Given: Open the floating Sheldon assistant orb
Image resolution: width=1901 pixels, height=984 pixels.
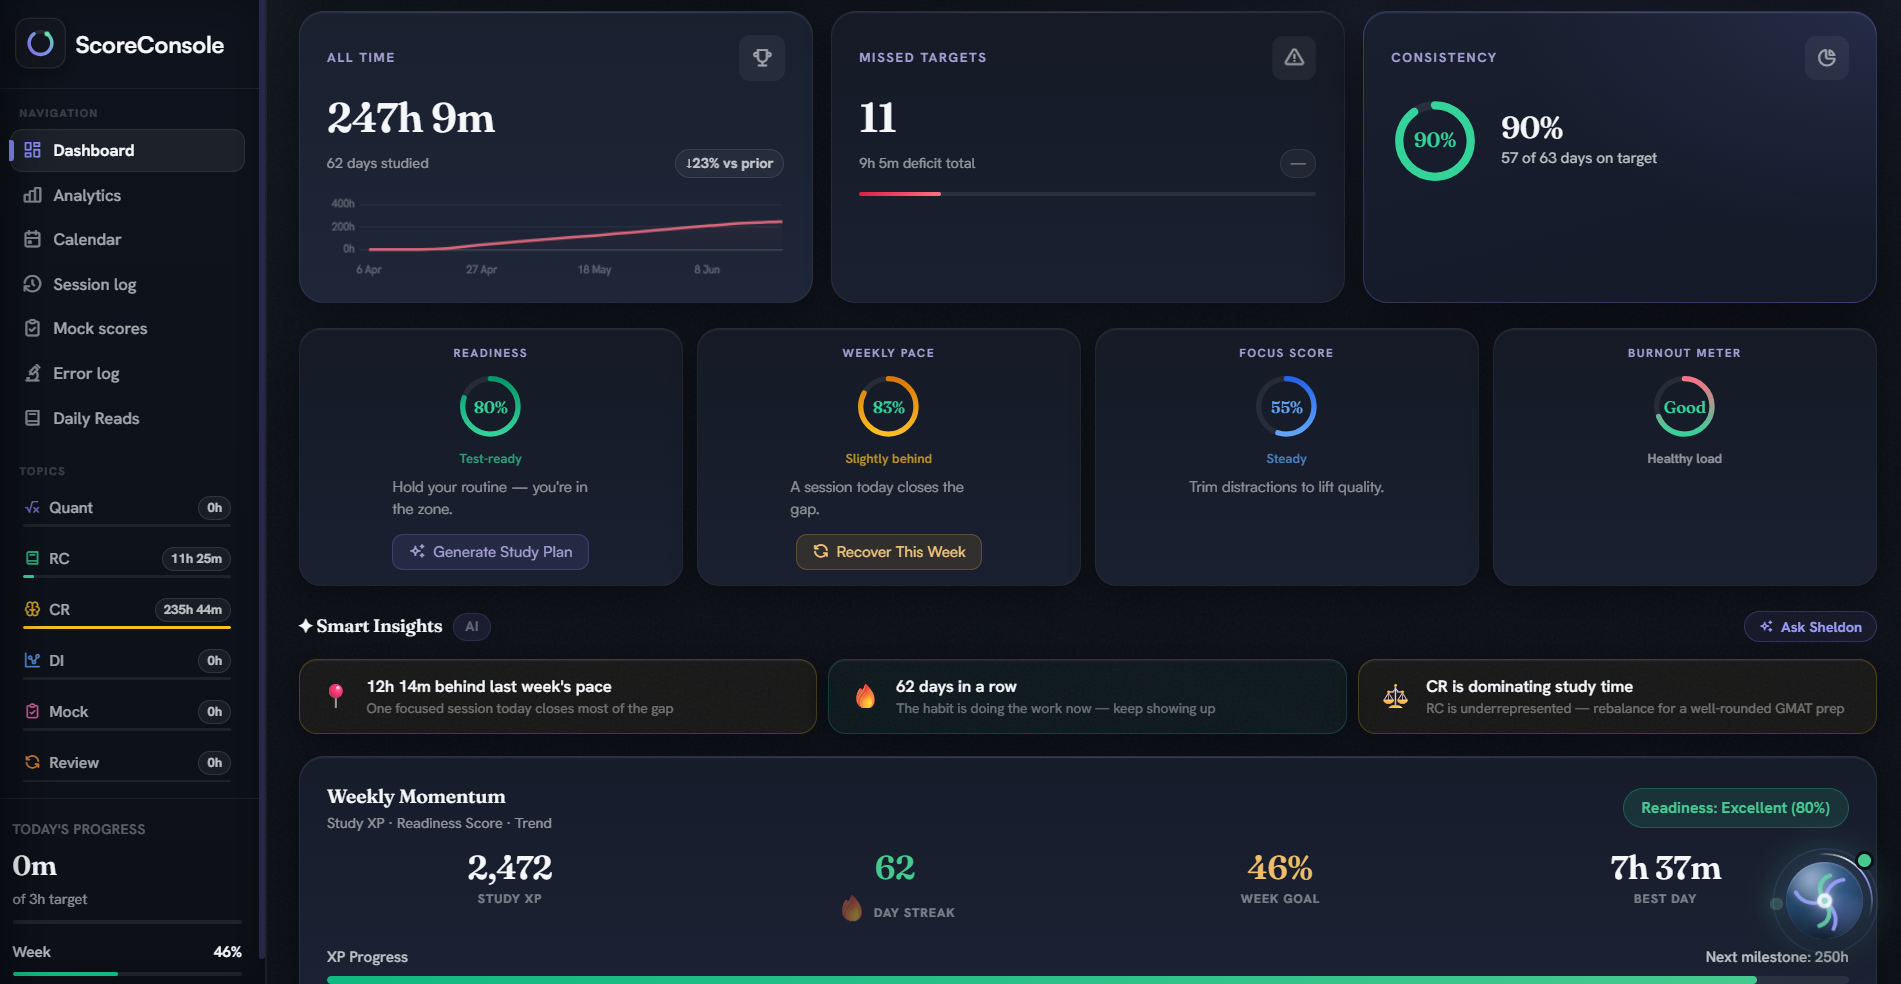Looking at the screenshot, I should pyautogui.click(x=1823, y=899).
